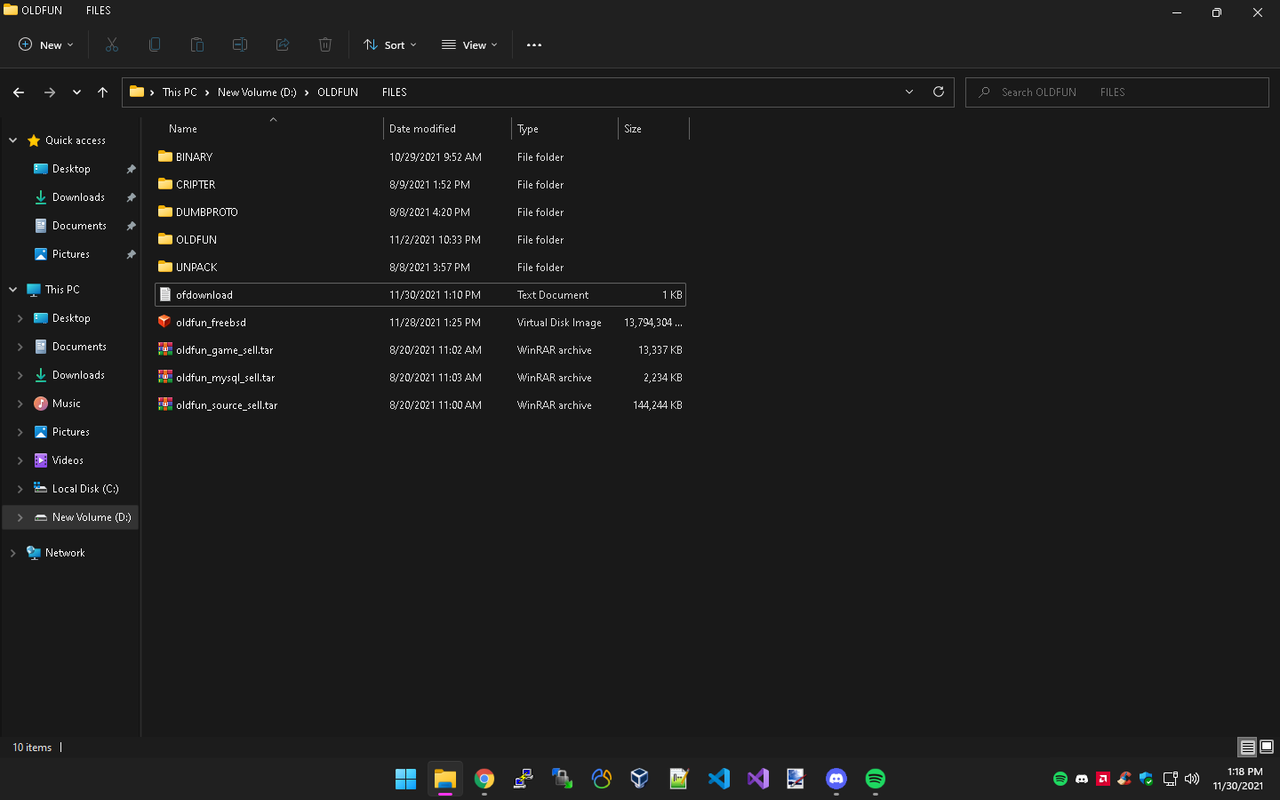Click This PC in address breadcrumb
The image size is (1280, 800).
click(x=180, y=92)
